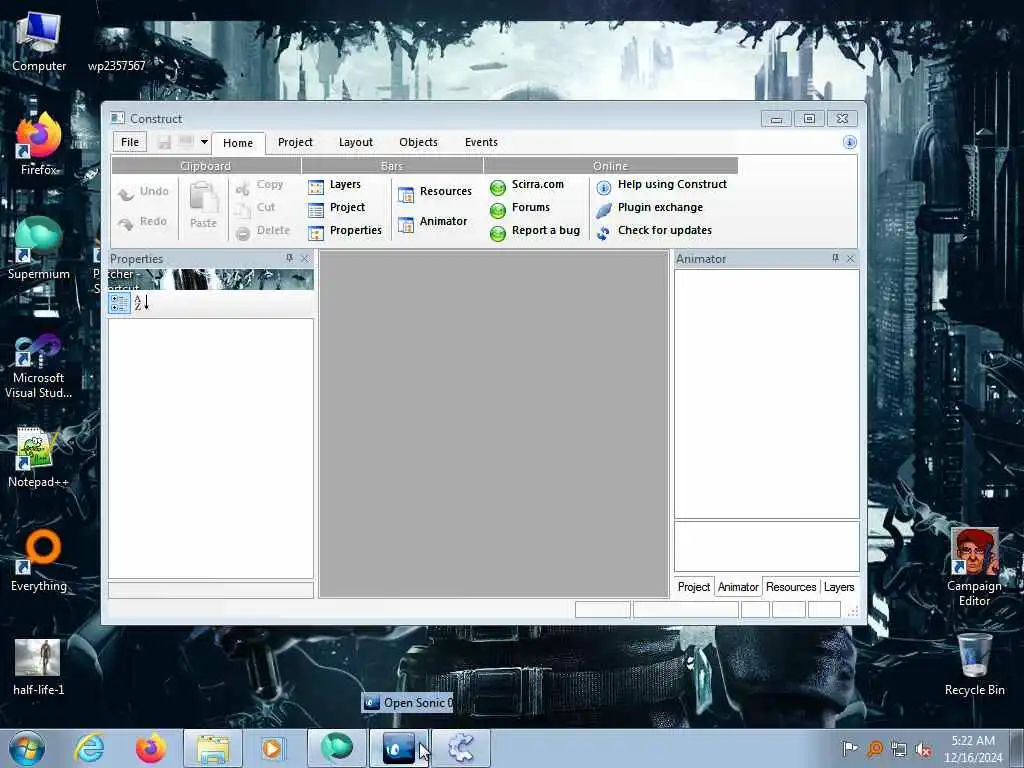Click the Construct gear taskbar button
The height and width of the screenshot is (768, 1024).
pos(460,748)
